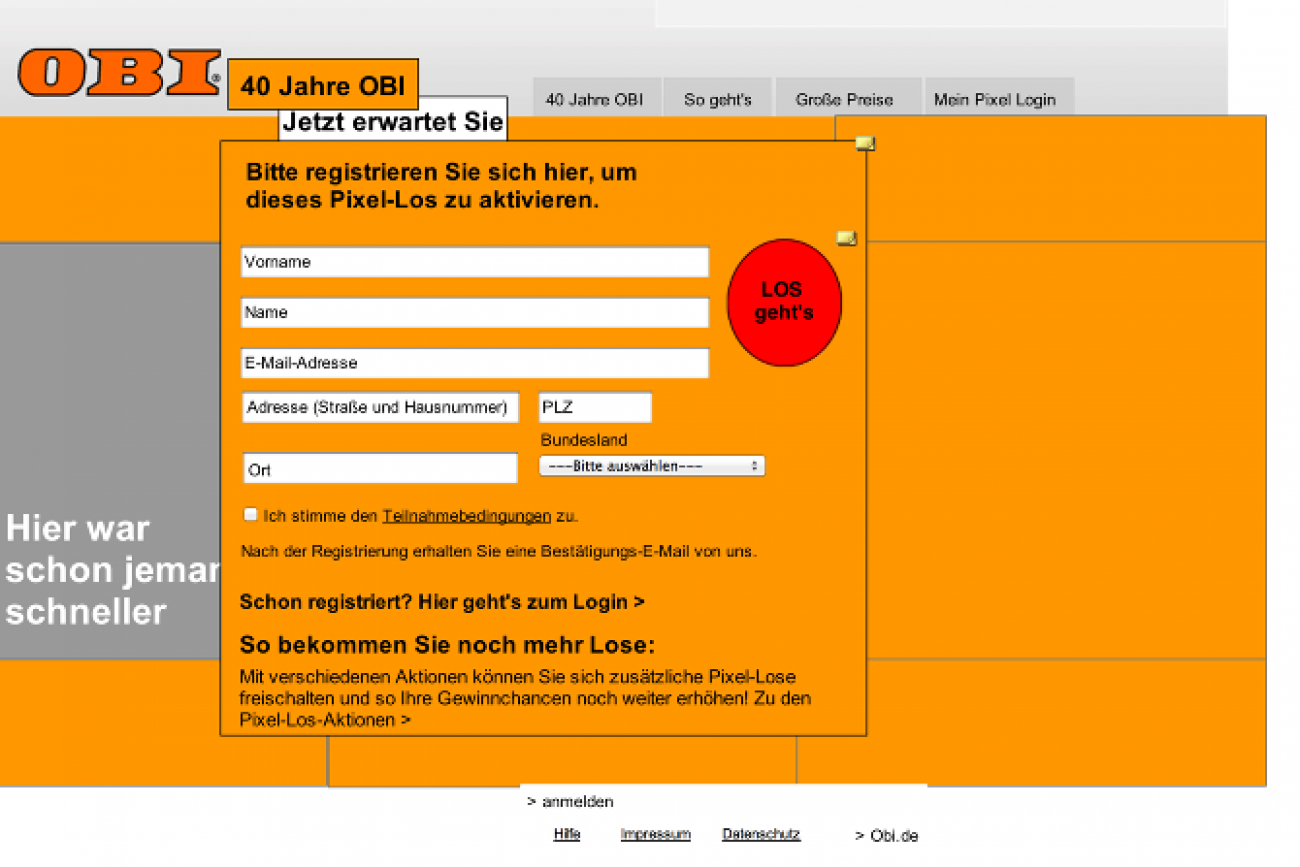The image size is (1300, 867).
Task: Click the Hilfe footer link
Action: [x=566, y=834]
